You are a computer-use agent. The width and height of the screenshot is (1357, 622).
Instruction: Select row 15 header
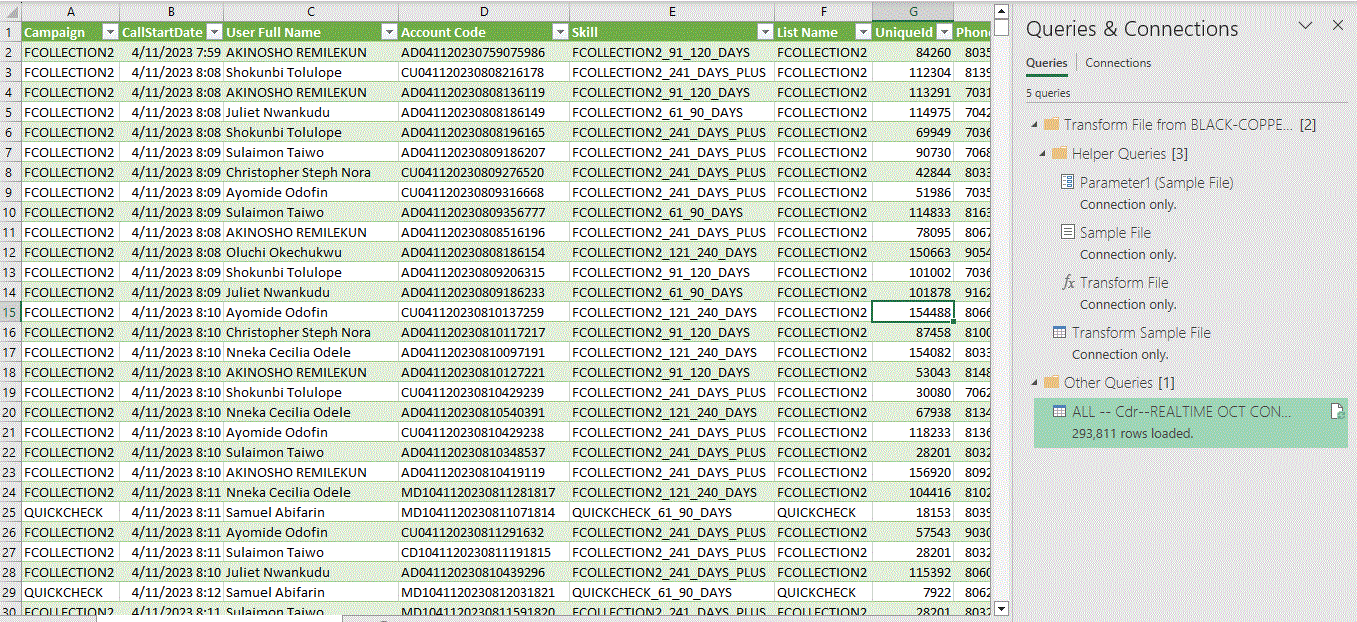pos(10,312)
